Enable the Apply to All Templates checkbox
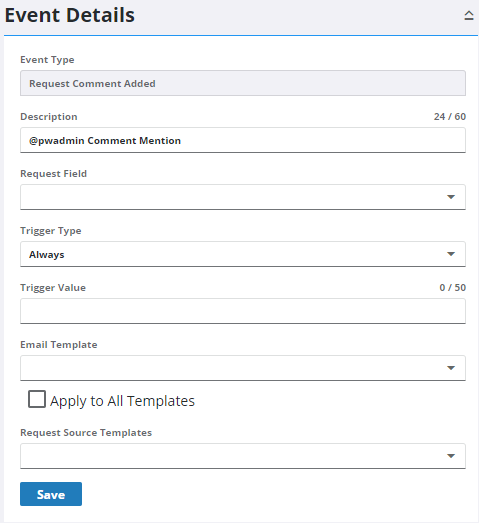479x523 pixels. click(x=37, y=399)
